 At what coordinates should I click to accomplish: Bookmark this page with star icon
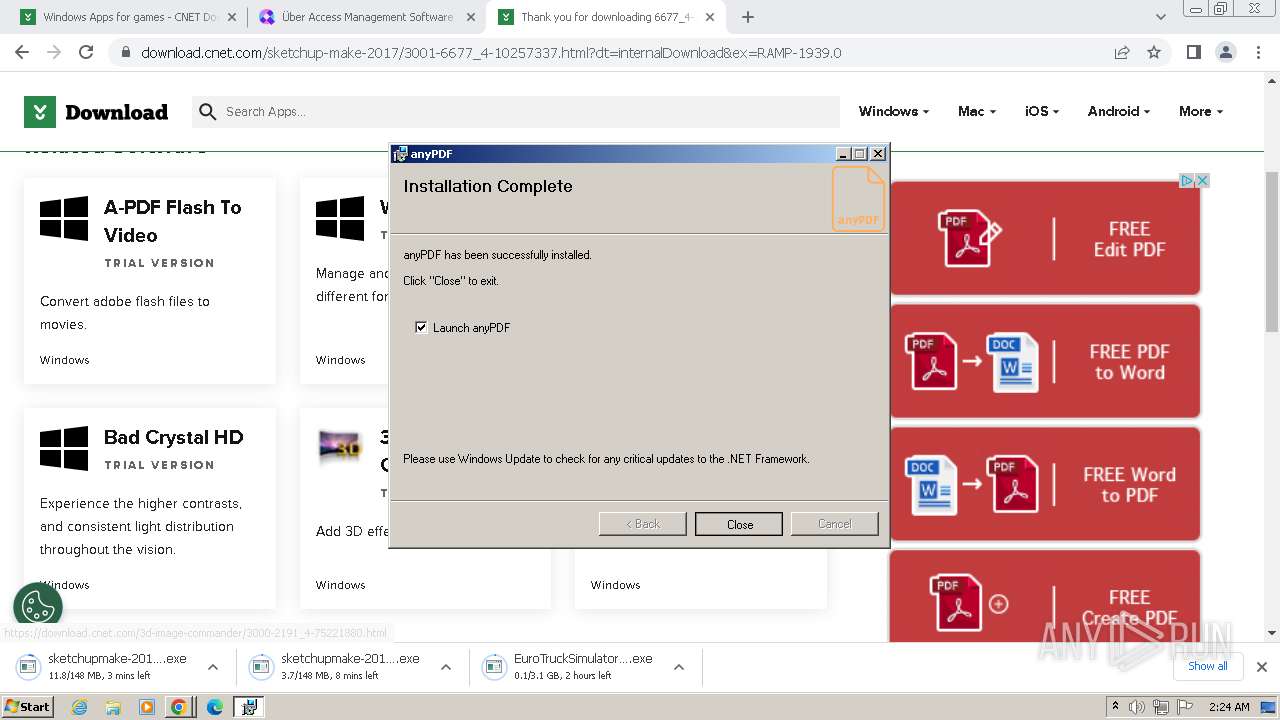point(1154,52)
